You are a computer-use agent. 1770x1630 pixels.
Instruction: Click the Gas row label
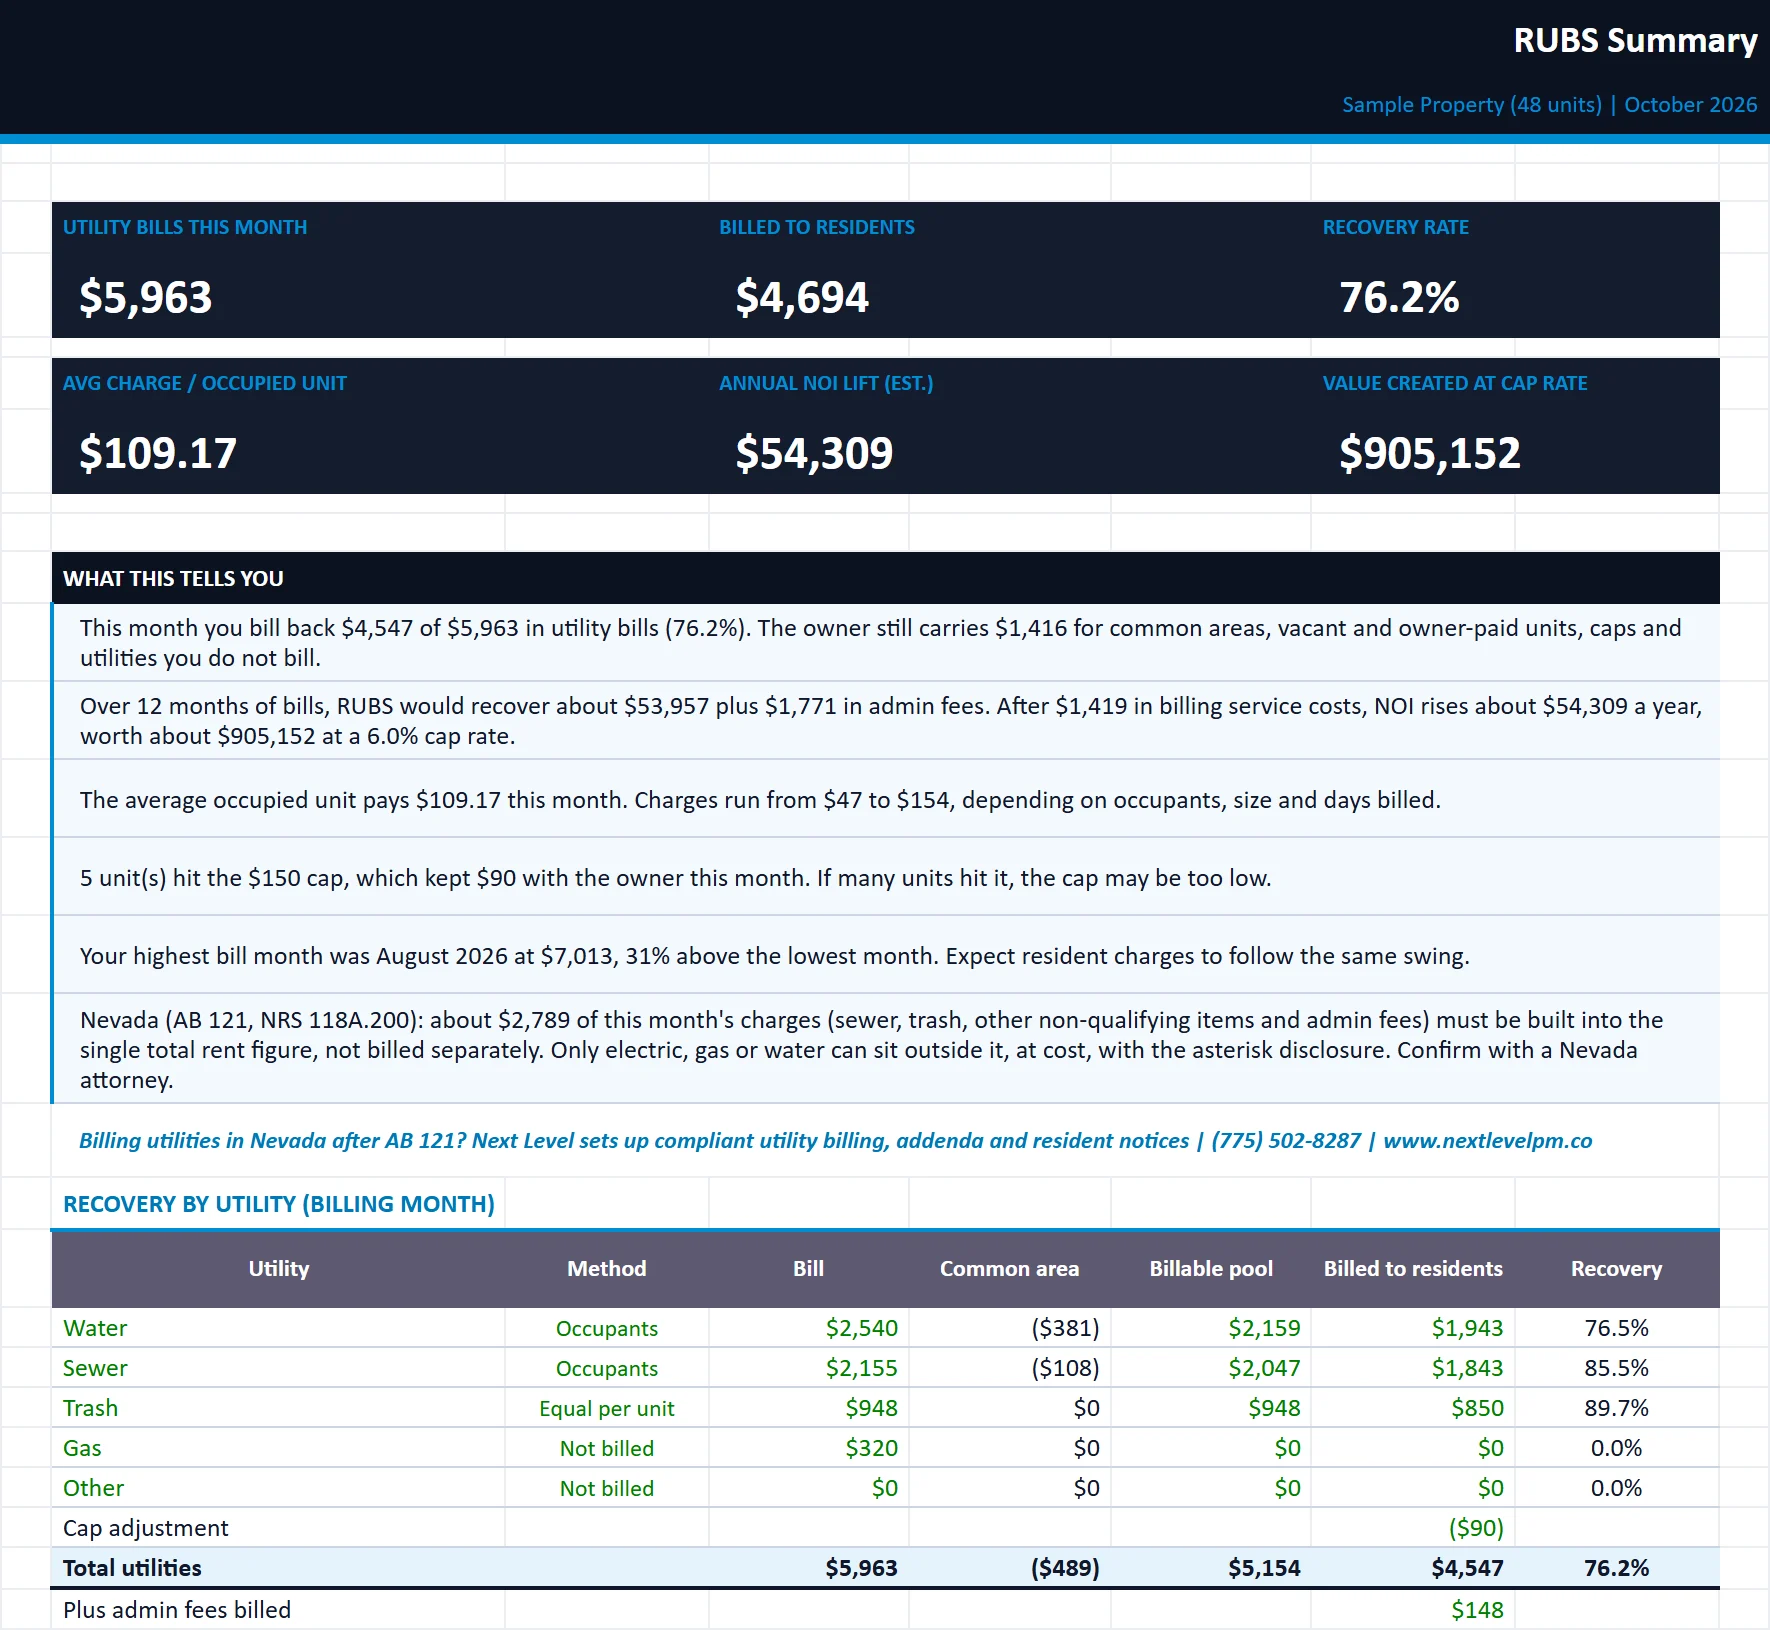coord(82,1448)
